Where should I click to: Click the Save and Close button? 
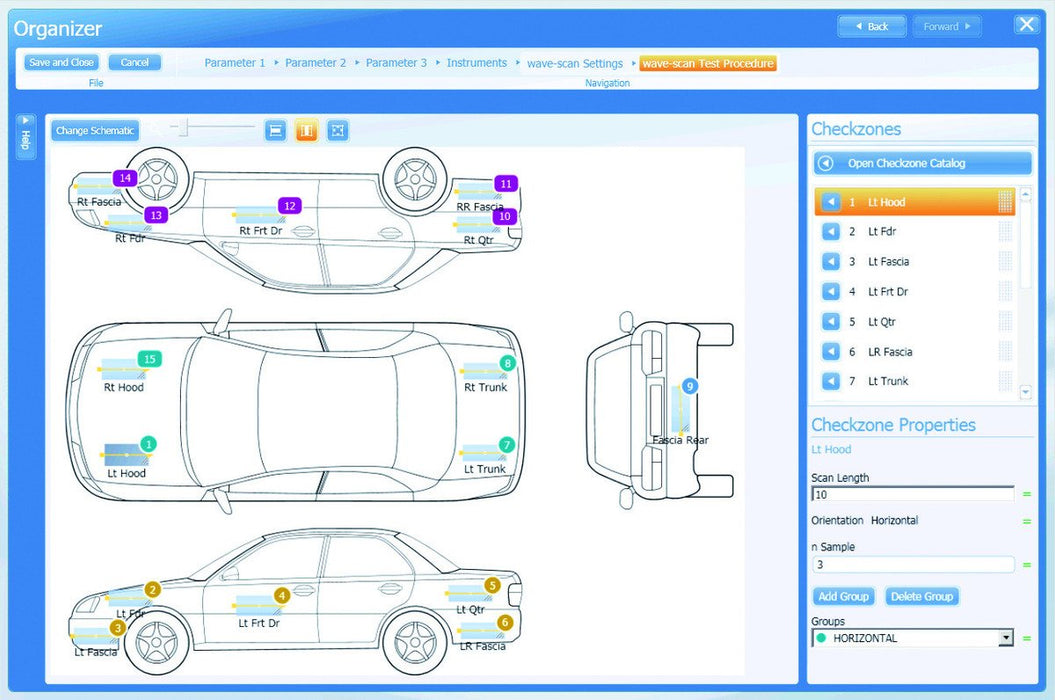[x=62, y=62]
